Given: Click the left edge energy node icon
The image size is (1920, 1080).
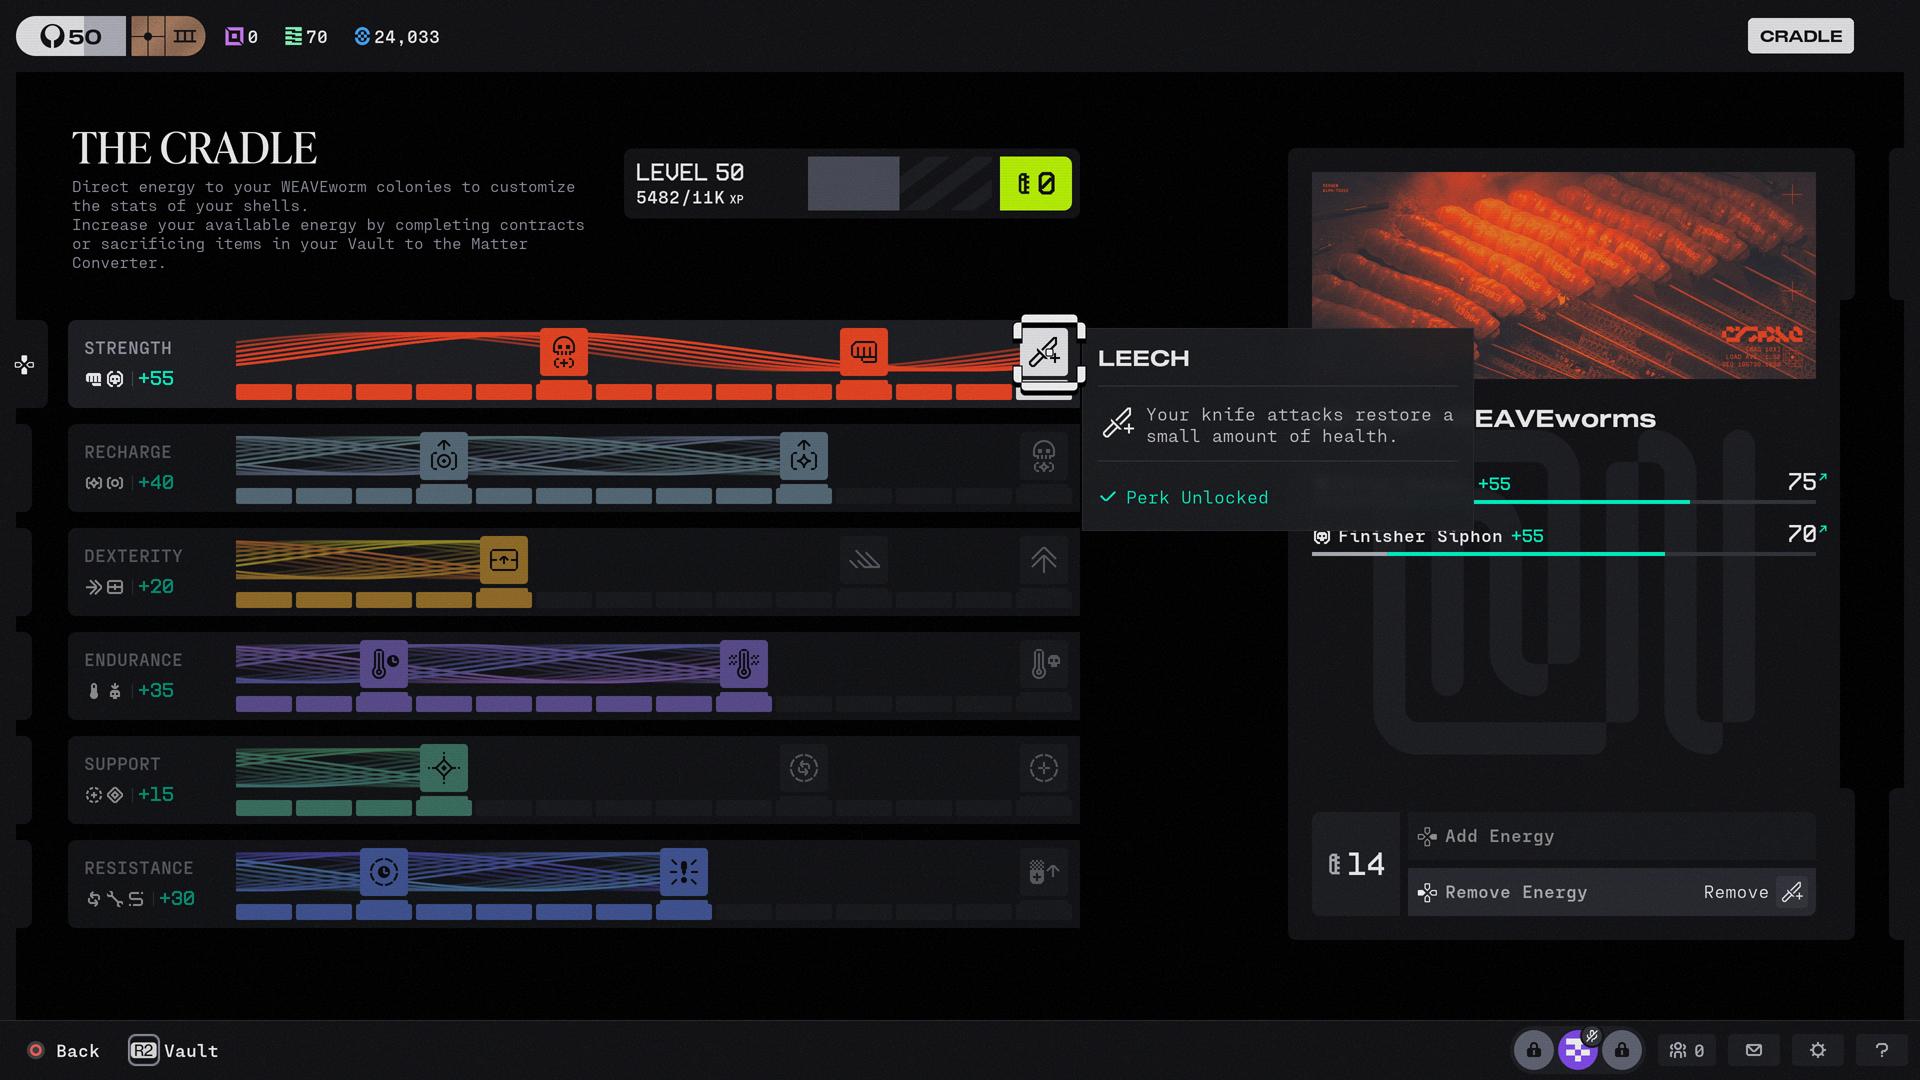Looking at the screenshot, I should click(x=25, y=365).
